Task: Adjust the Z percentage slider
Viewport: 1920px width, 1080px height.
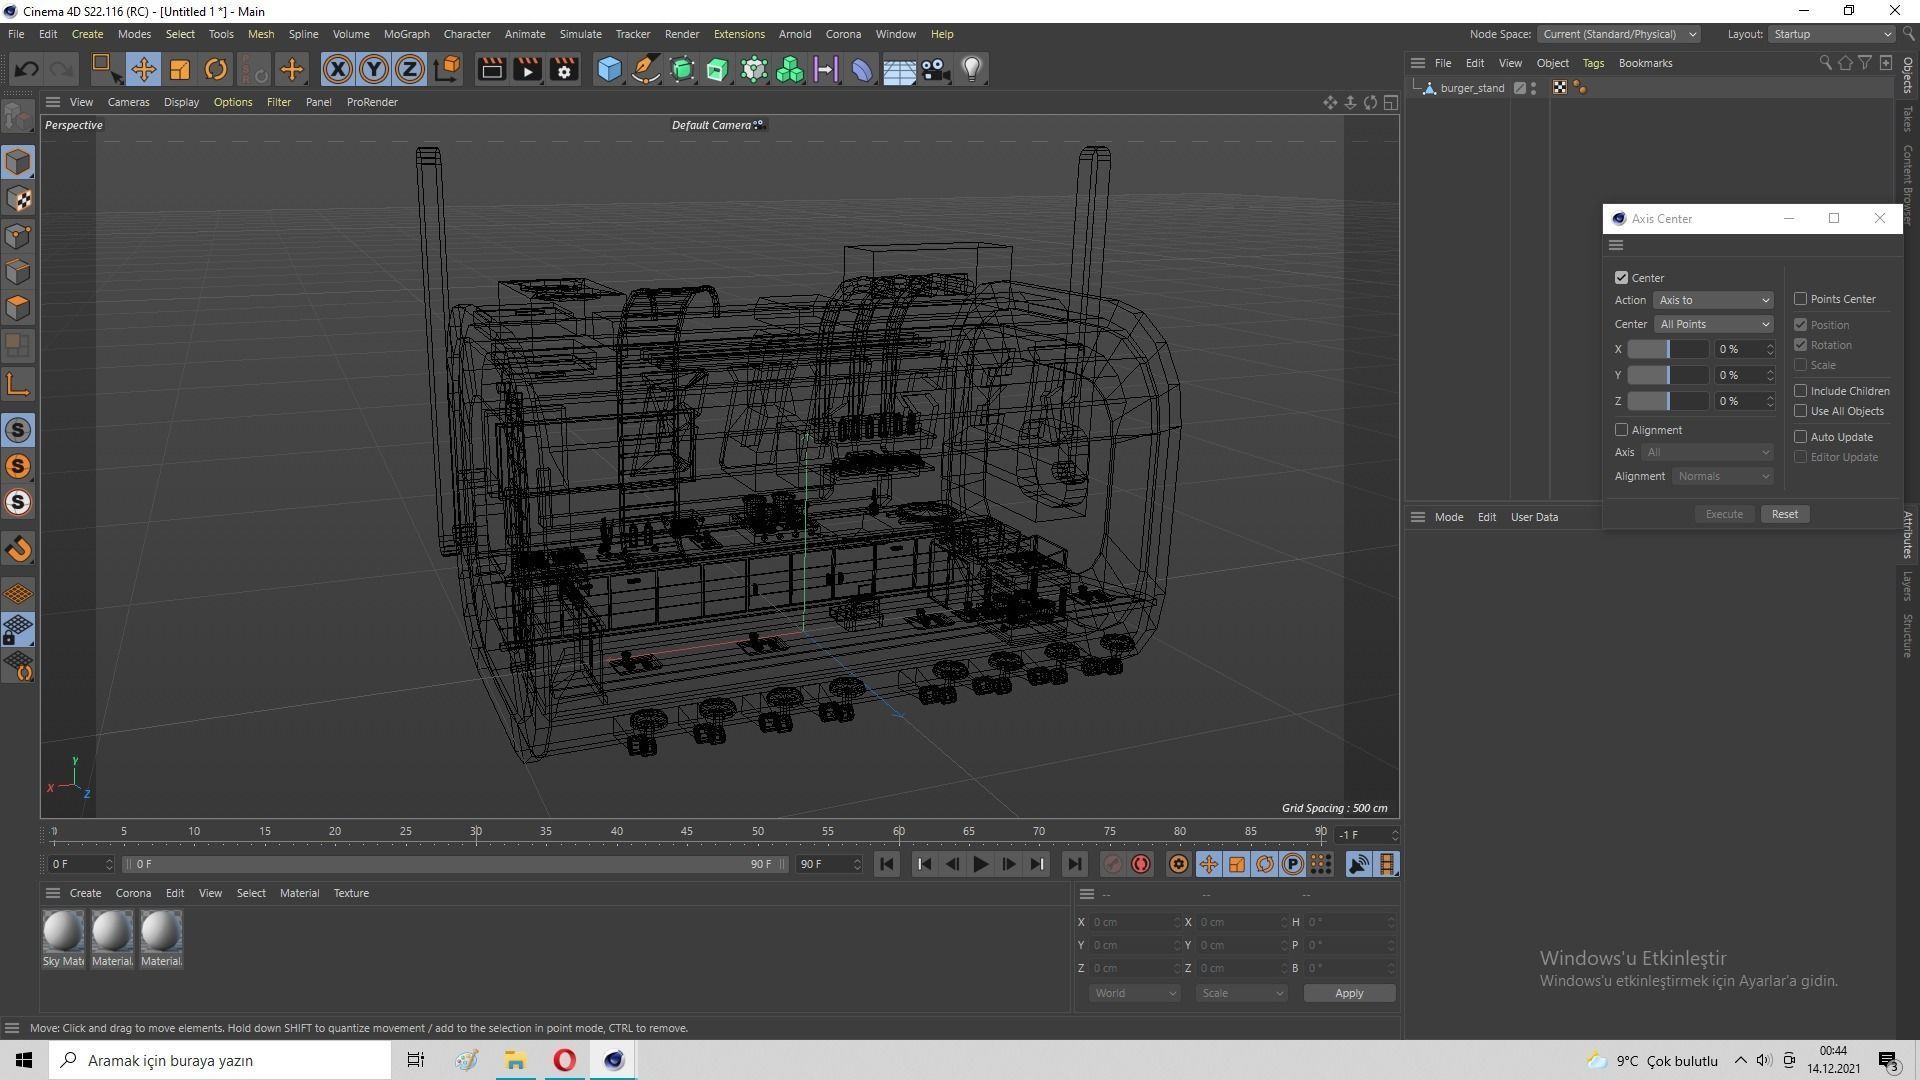Action: click(x=1668, y=401)
